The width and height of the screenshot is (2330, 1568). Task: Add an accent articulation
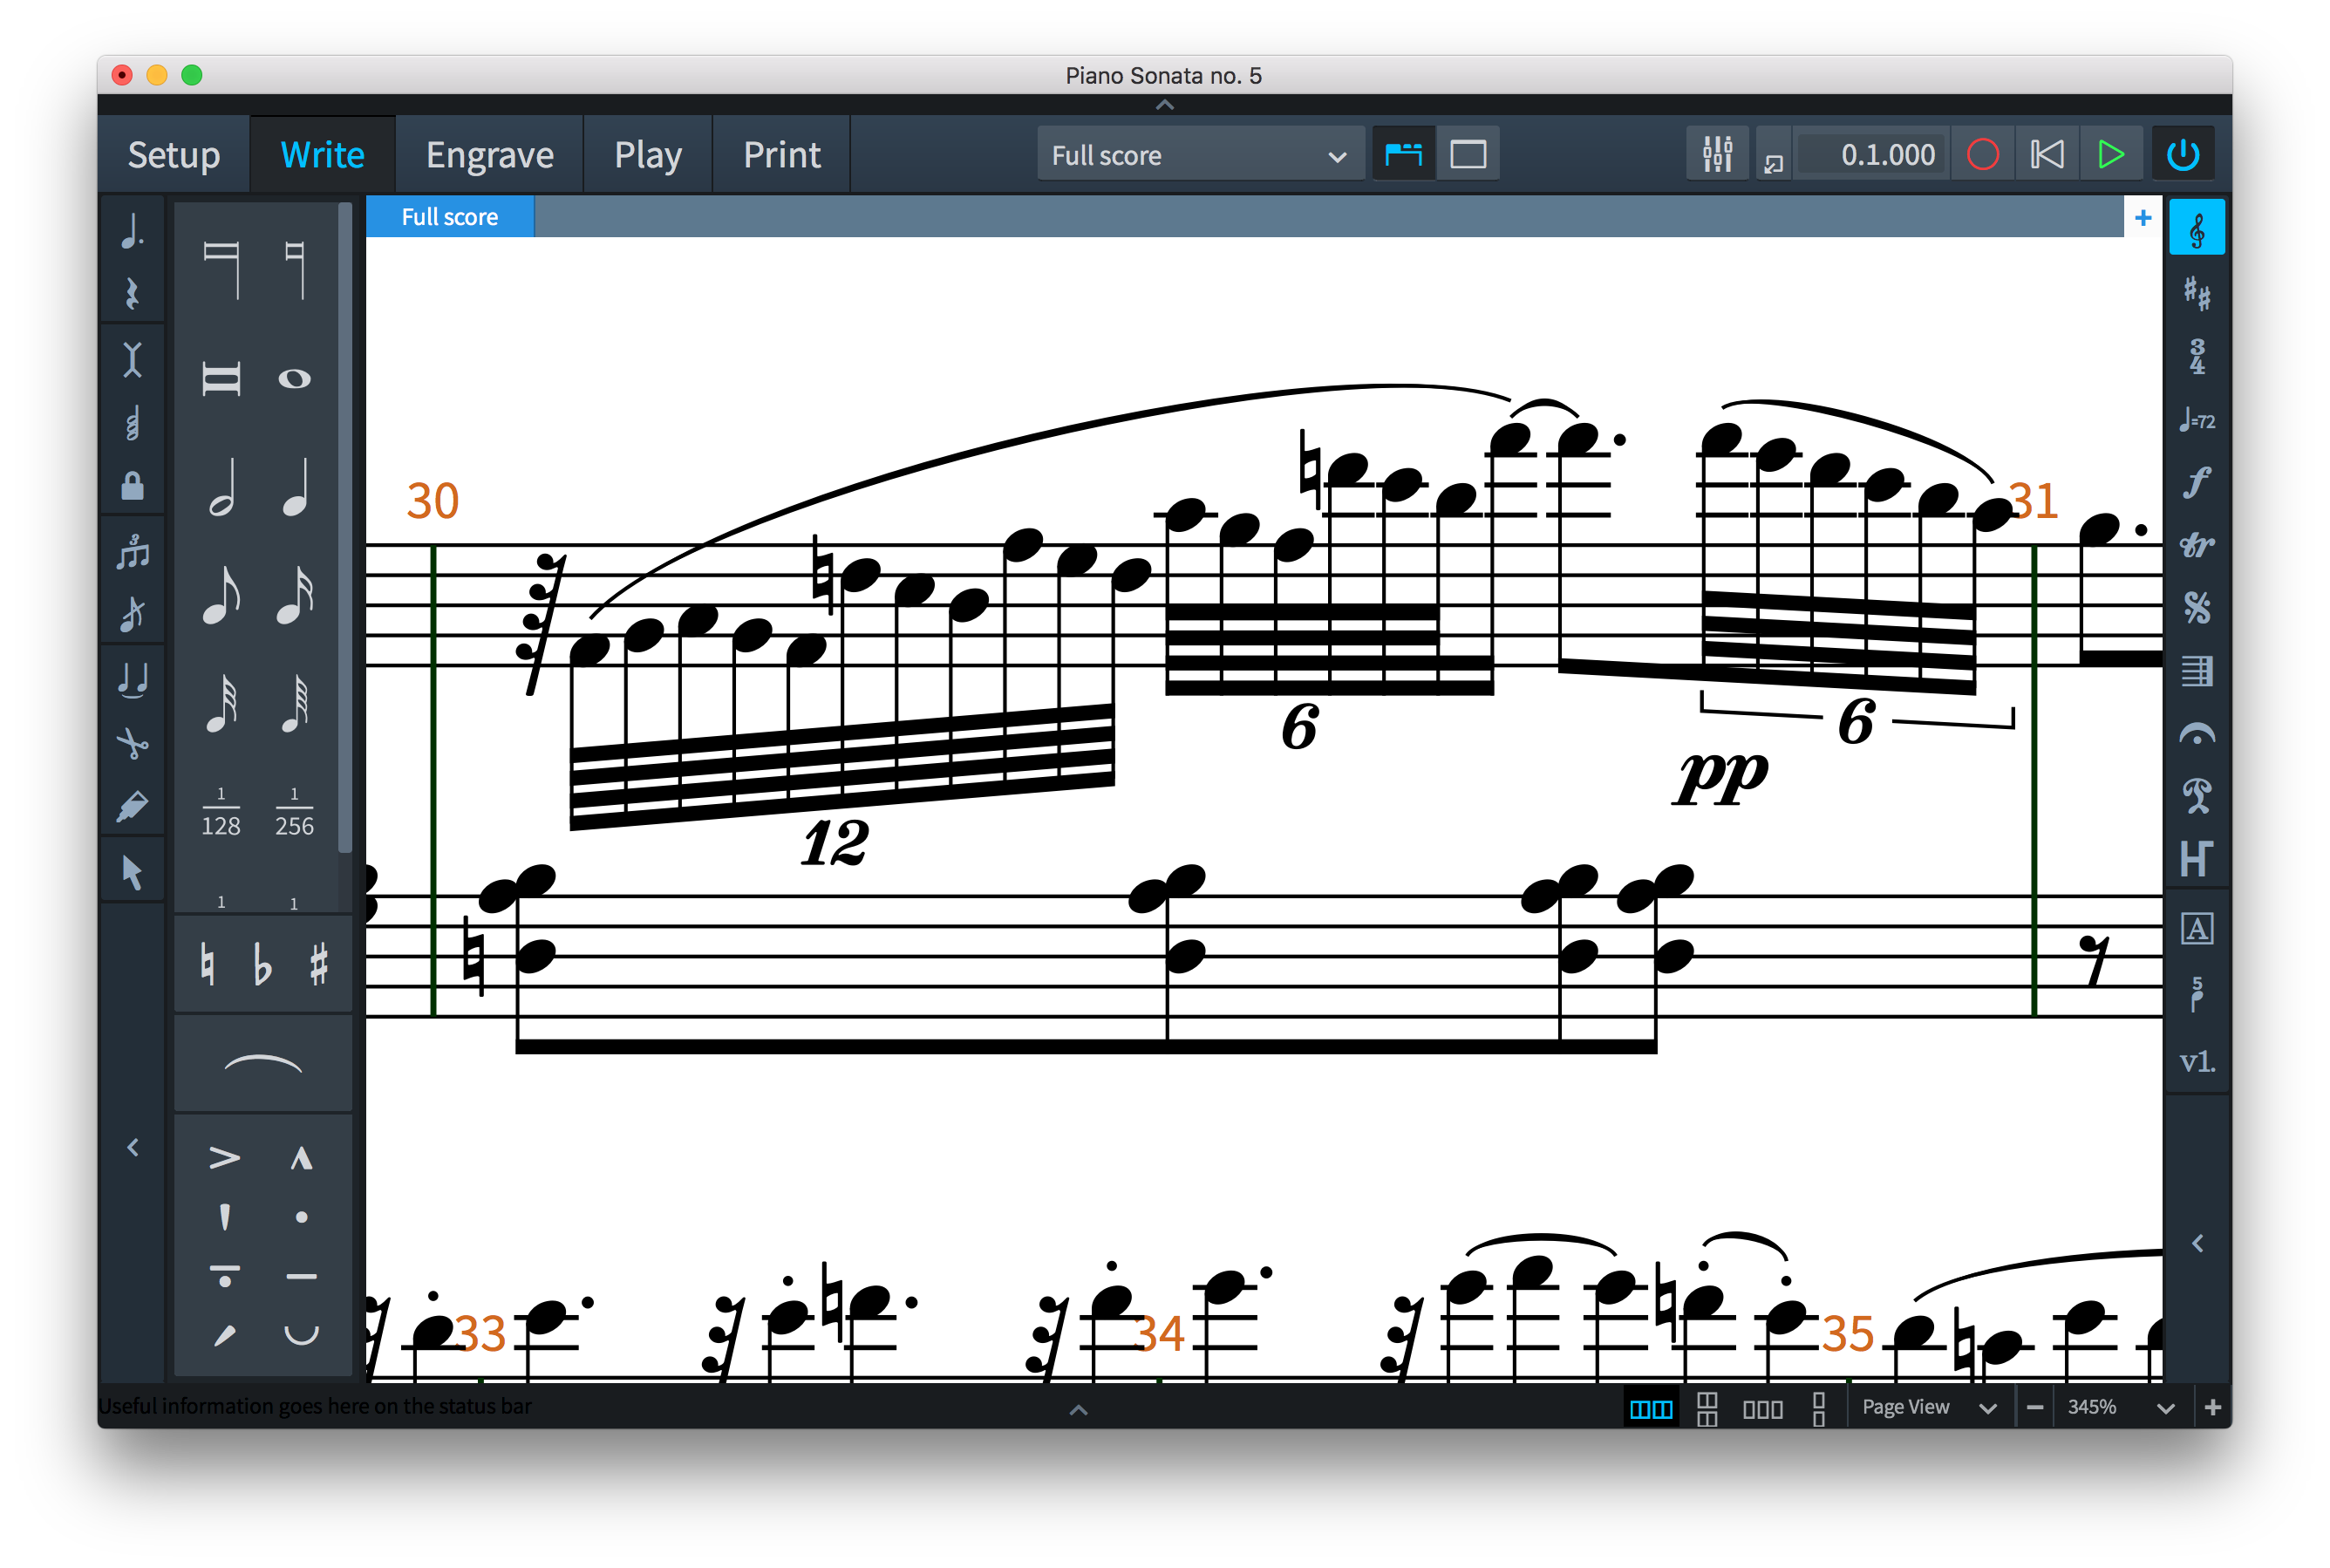(224, 1158)
